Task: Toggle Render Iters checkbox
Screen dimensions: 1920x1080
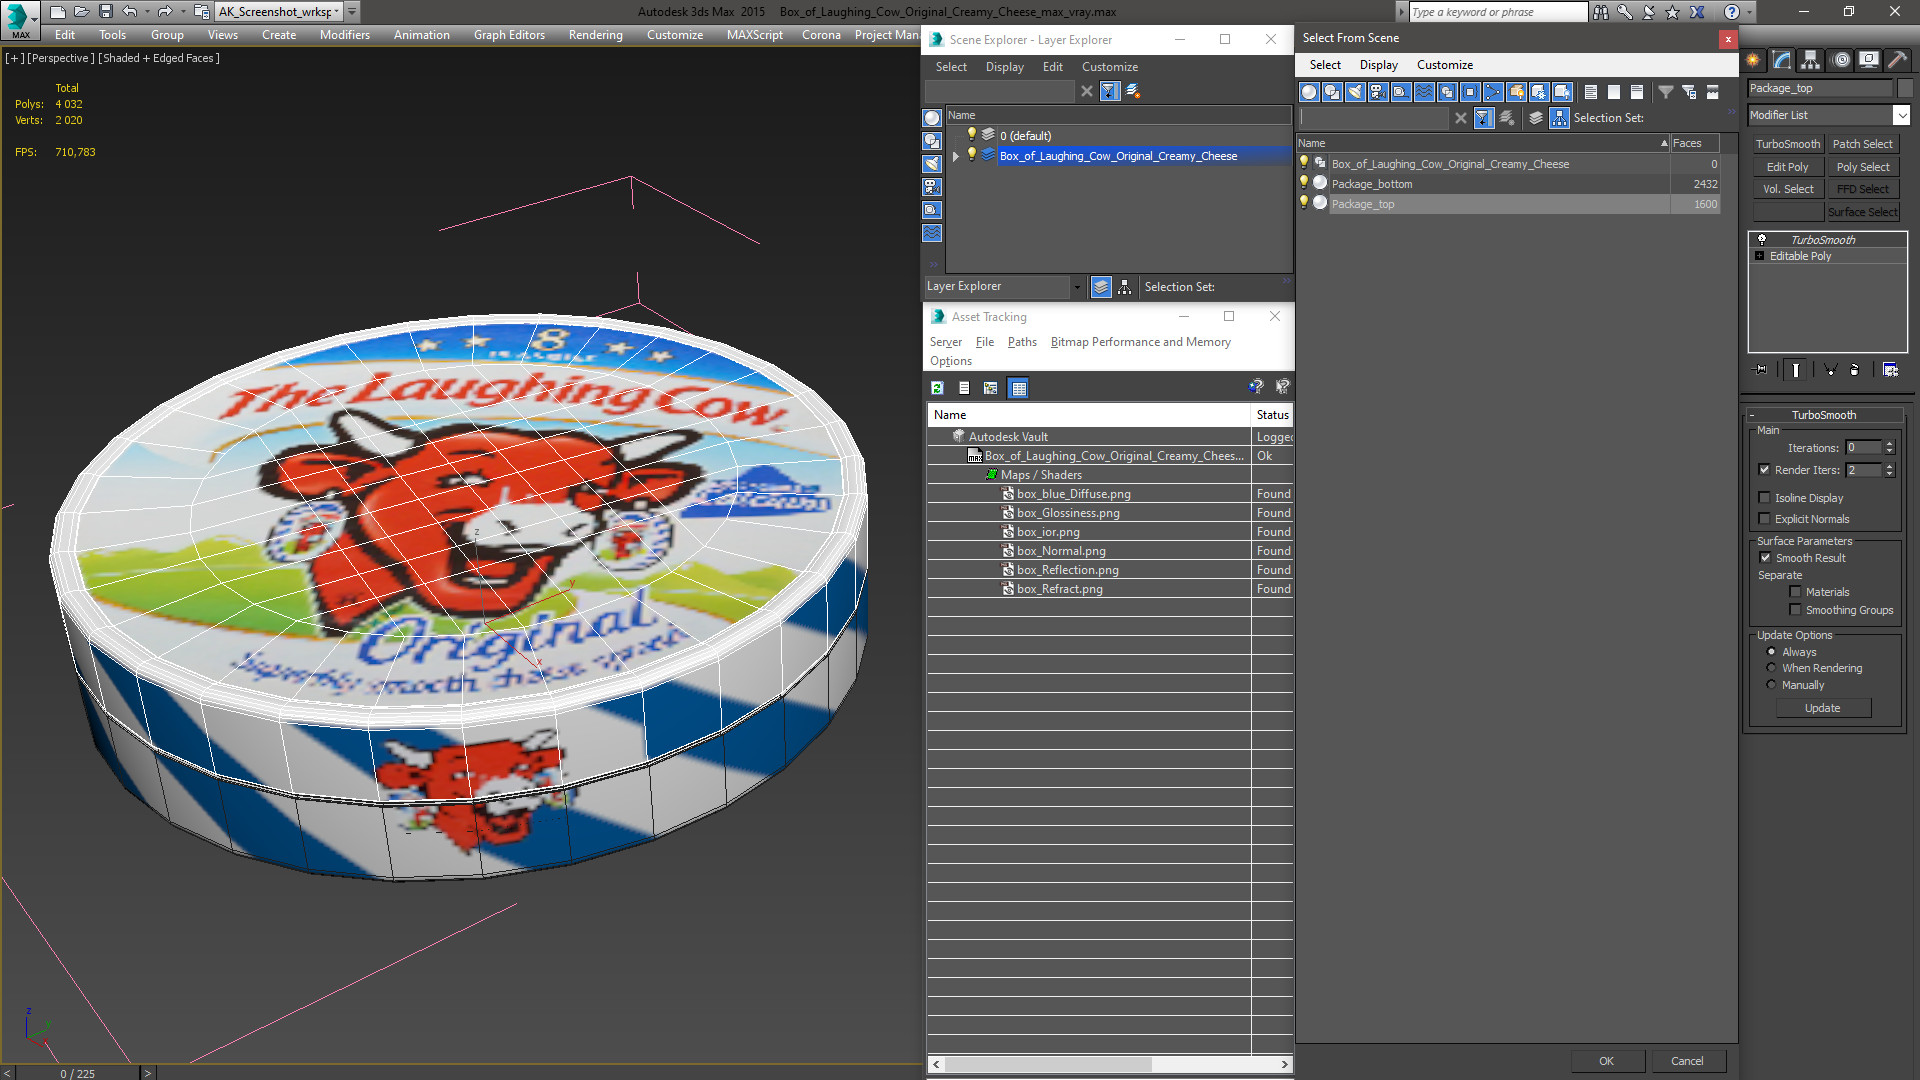Action: coord(1765,470)
